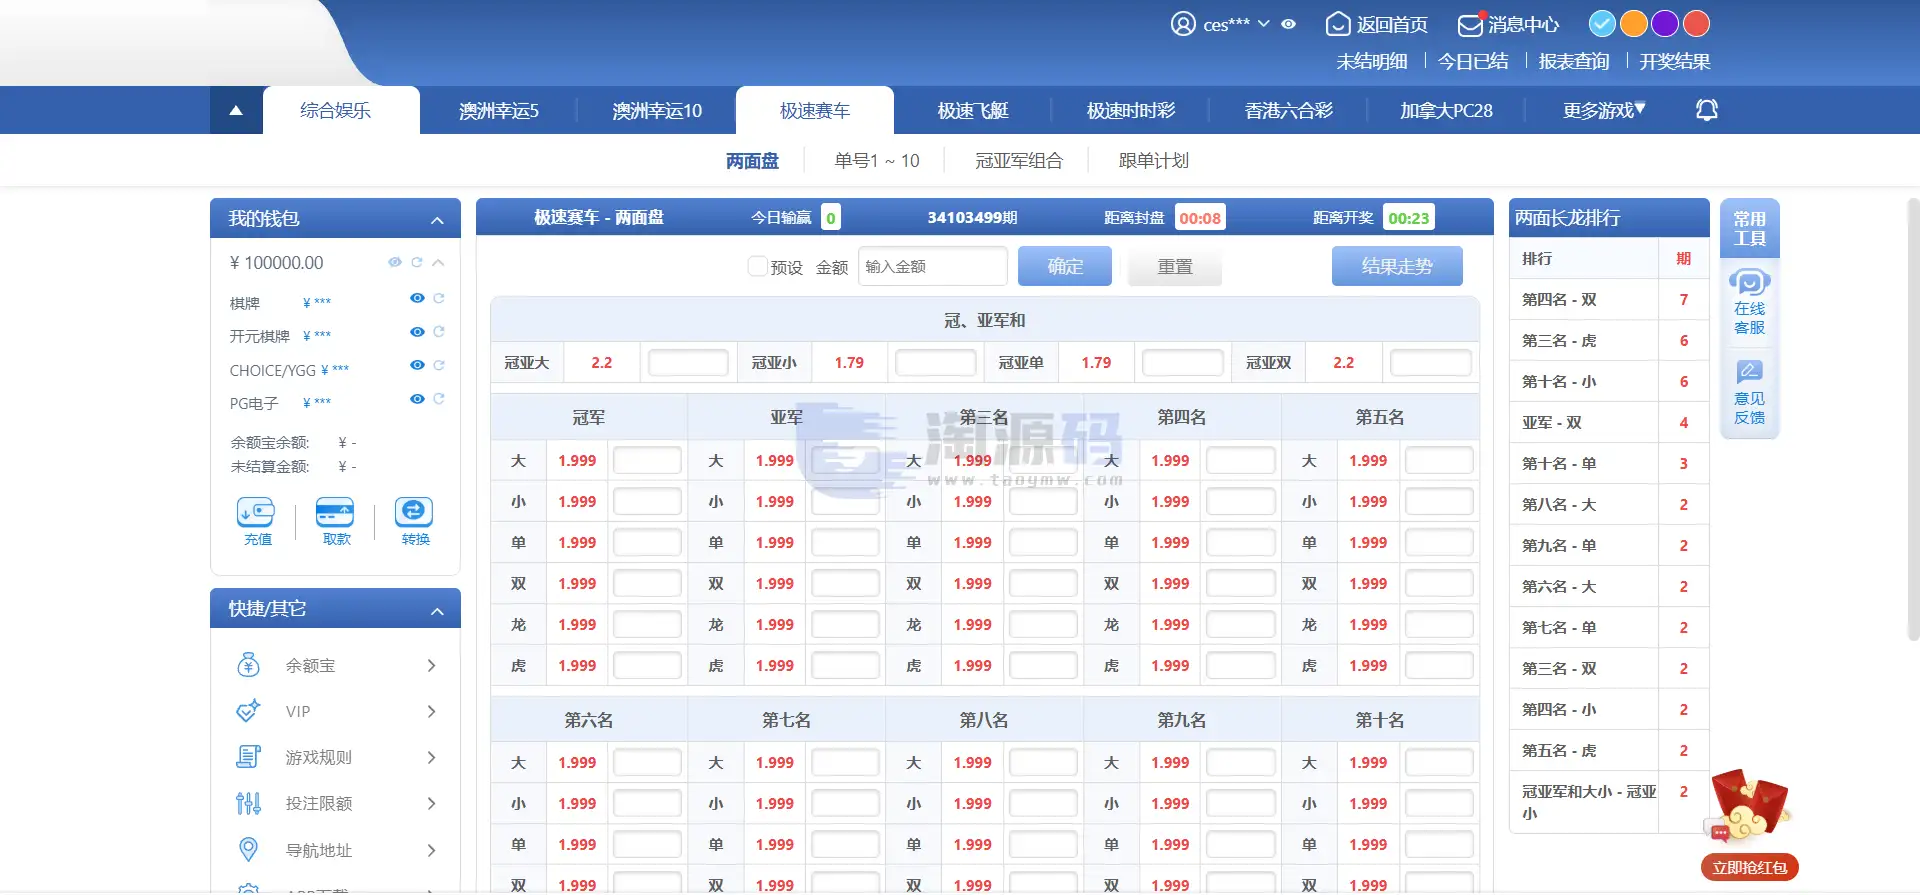Show the CHOICE/YGG balance with eye icon
The width and height of the screenshot is (1920, 895).
coord(417,365)
